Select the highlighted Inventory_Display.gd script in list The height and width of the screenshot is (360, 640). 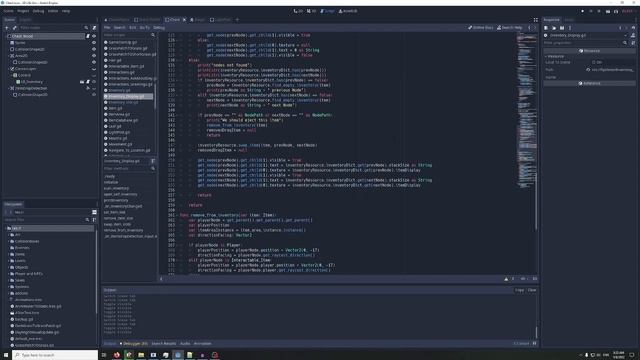(128, 96)
